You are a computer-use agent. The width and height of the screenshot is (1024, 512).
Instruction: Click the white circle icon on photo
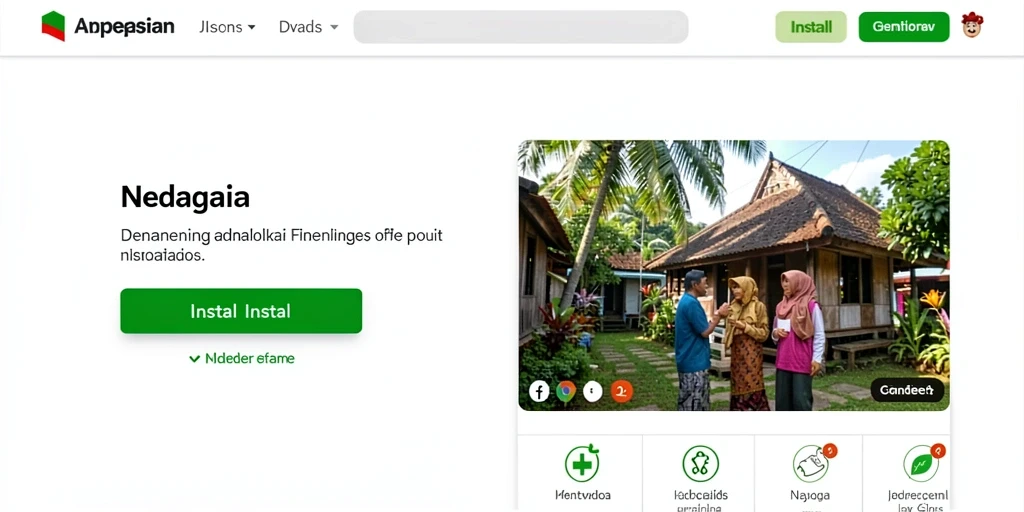pyautogui.click(x=592, y=391)
